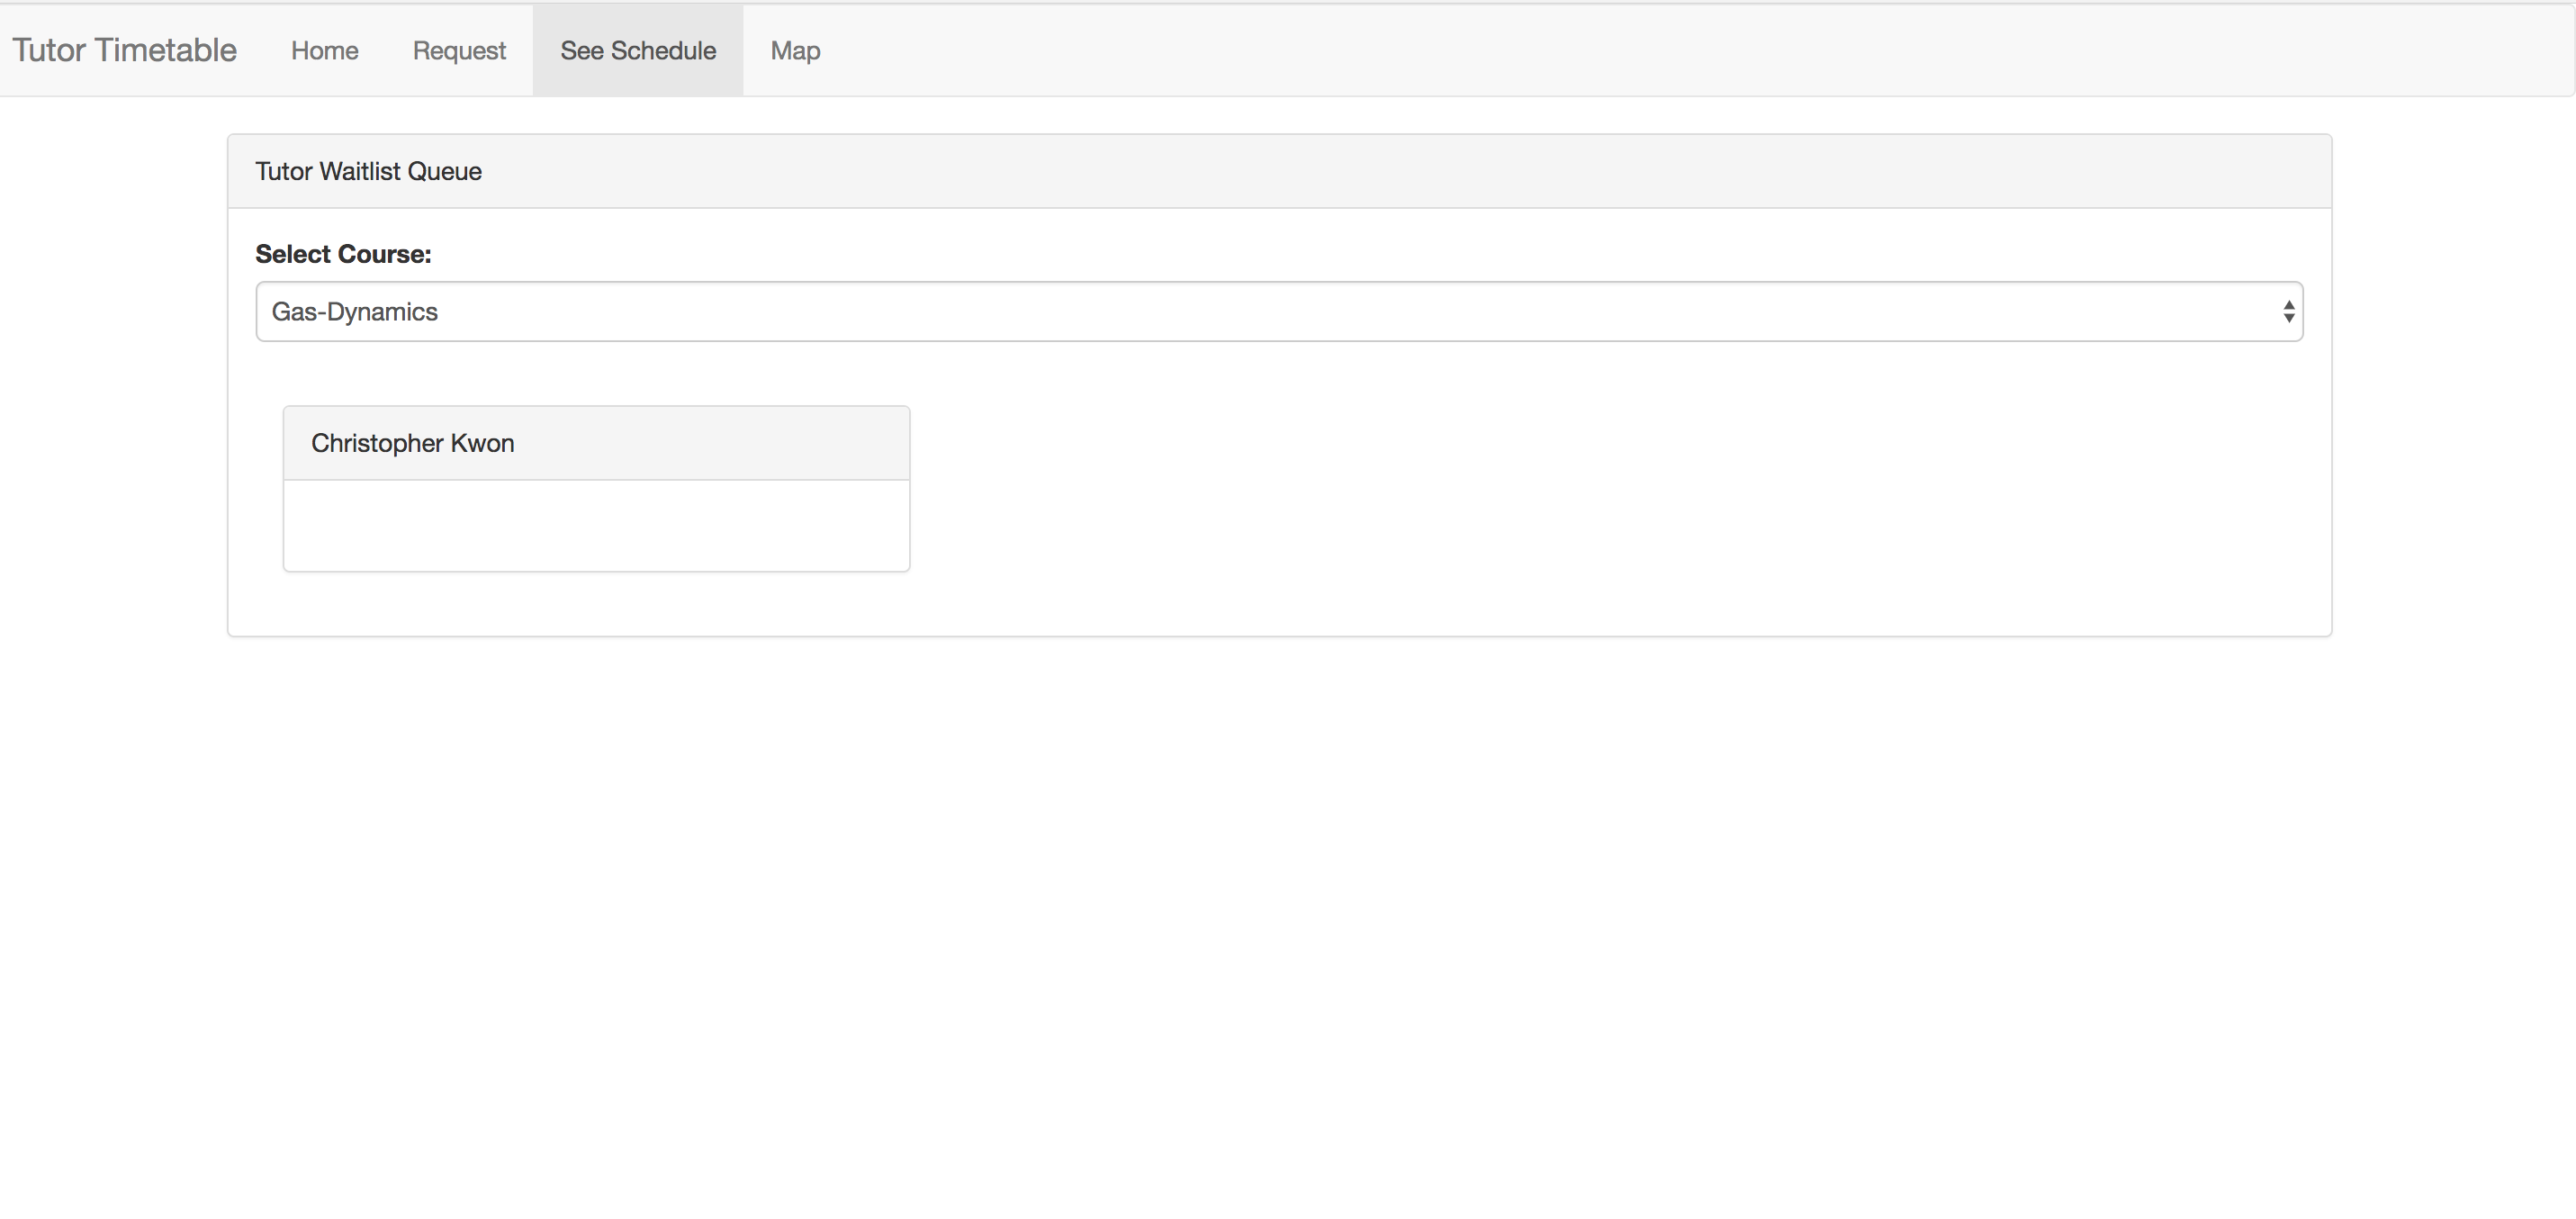The height and width of the screenshot is (1219, 2576).
Task: Click the Tutor Waitlist Queue heading
Action: click(x=368, y=172)
